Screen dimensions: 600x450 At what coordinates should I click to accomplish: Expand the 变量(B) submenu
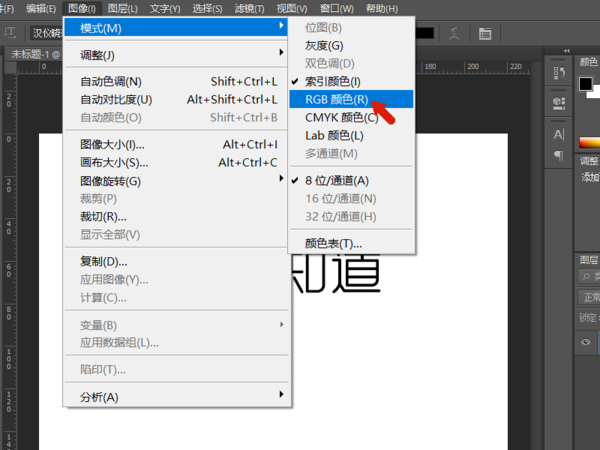click(x=176, y=325)
